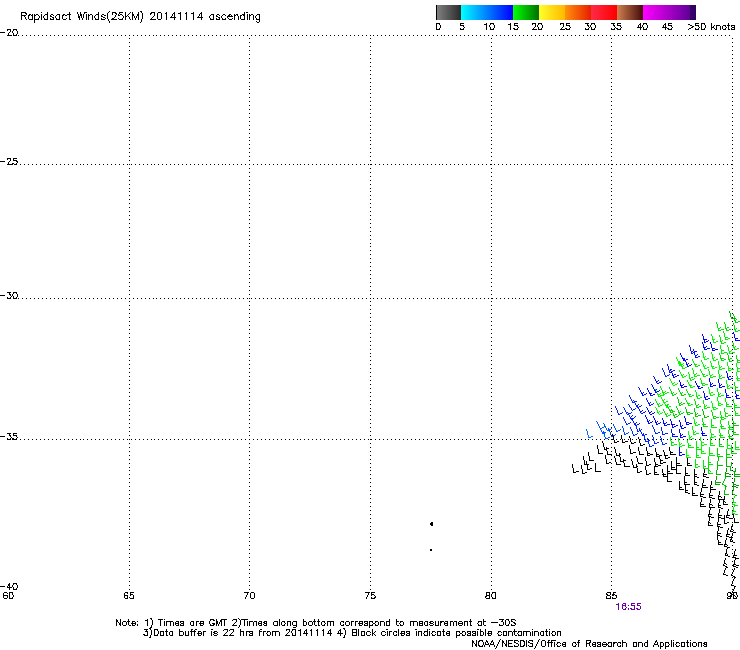Click the brown 35-40 knots color band
The width and height of the screenshot is (740, 650).
coord(630,12)
